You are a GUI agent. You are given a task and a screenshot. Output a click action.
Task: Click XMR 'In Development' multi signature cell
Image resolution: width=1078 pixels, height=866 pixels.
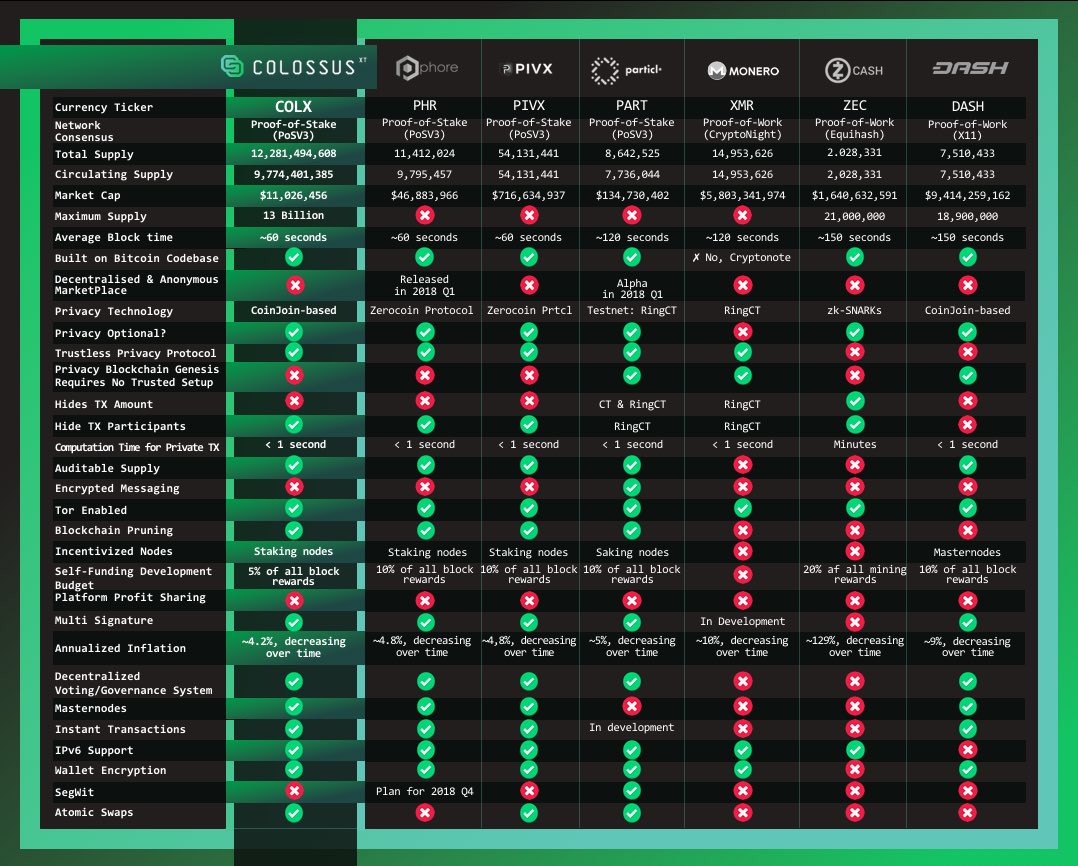(742, 621)
